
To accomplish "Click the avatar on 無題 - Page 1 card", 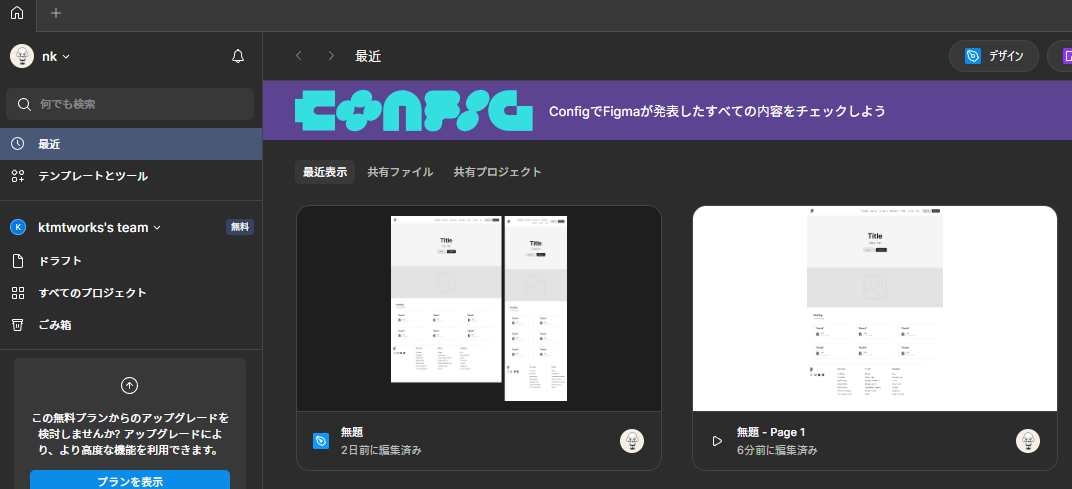I will coord(1028,441).
